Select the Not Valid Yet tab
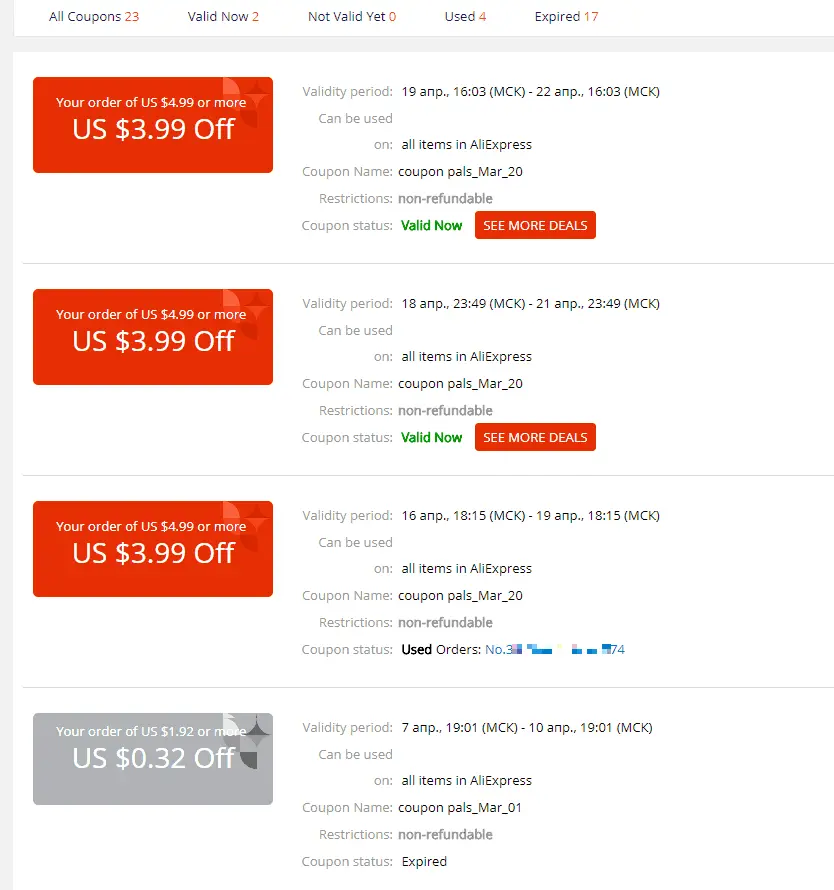The width and height of the screenshot is (834, 890). click(x=352, y=16)
